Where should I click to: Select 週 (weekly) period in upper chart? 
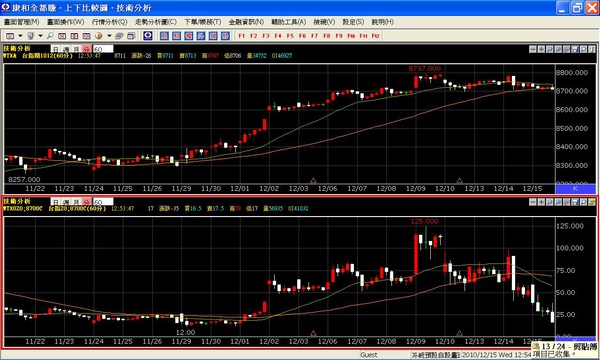click(x=66, y=49)
